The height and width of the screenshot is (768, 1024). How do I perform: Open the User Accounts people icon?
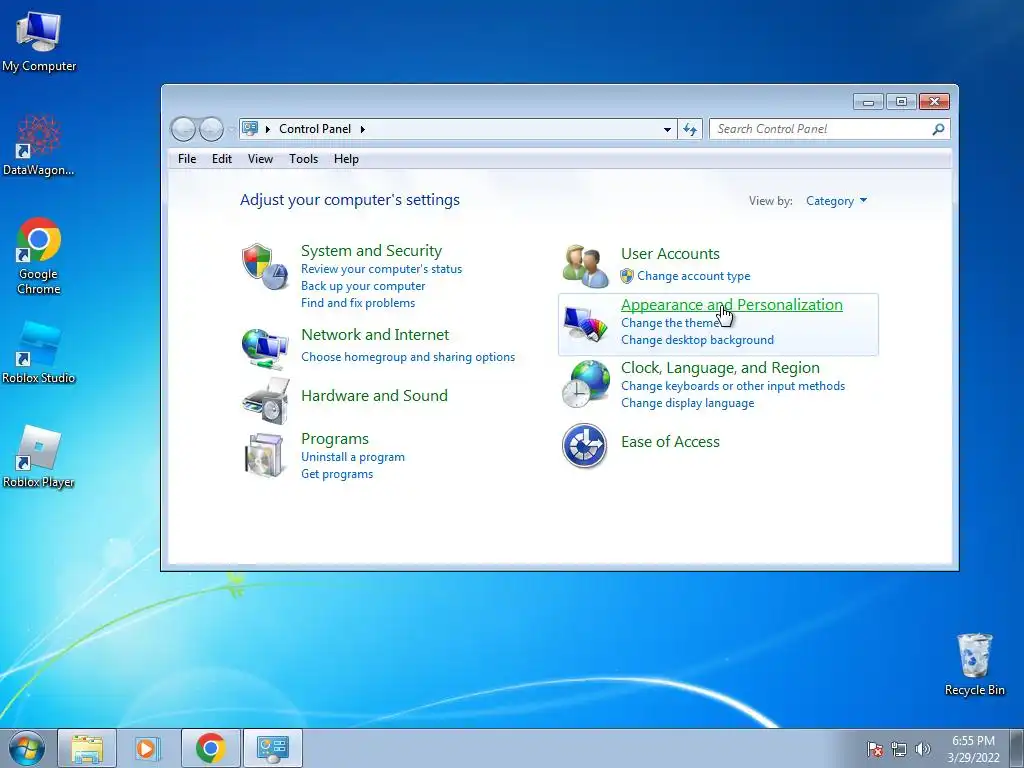coord(585,266)
